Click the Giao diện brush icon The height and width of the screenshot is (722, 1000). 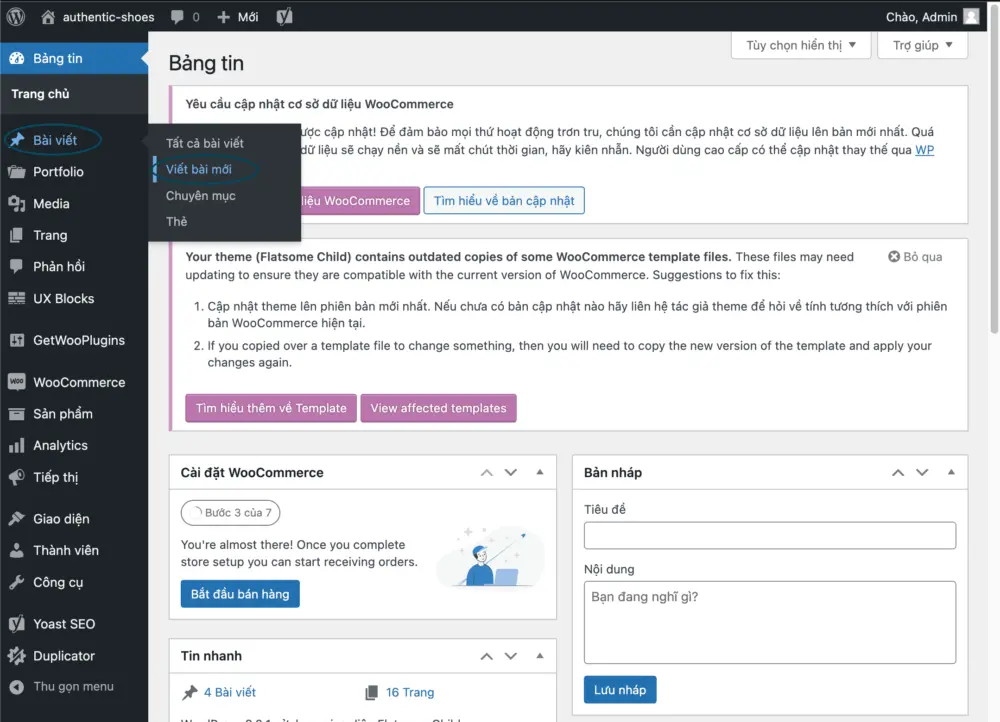(x=17, y=519)
